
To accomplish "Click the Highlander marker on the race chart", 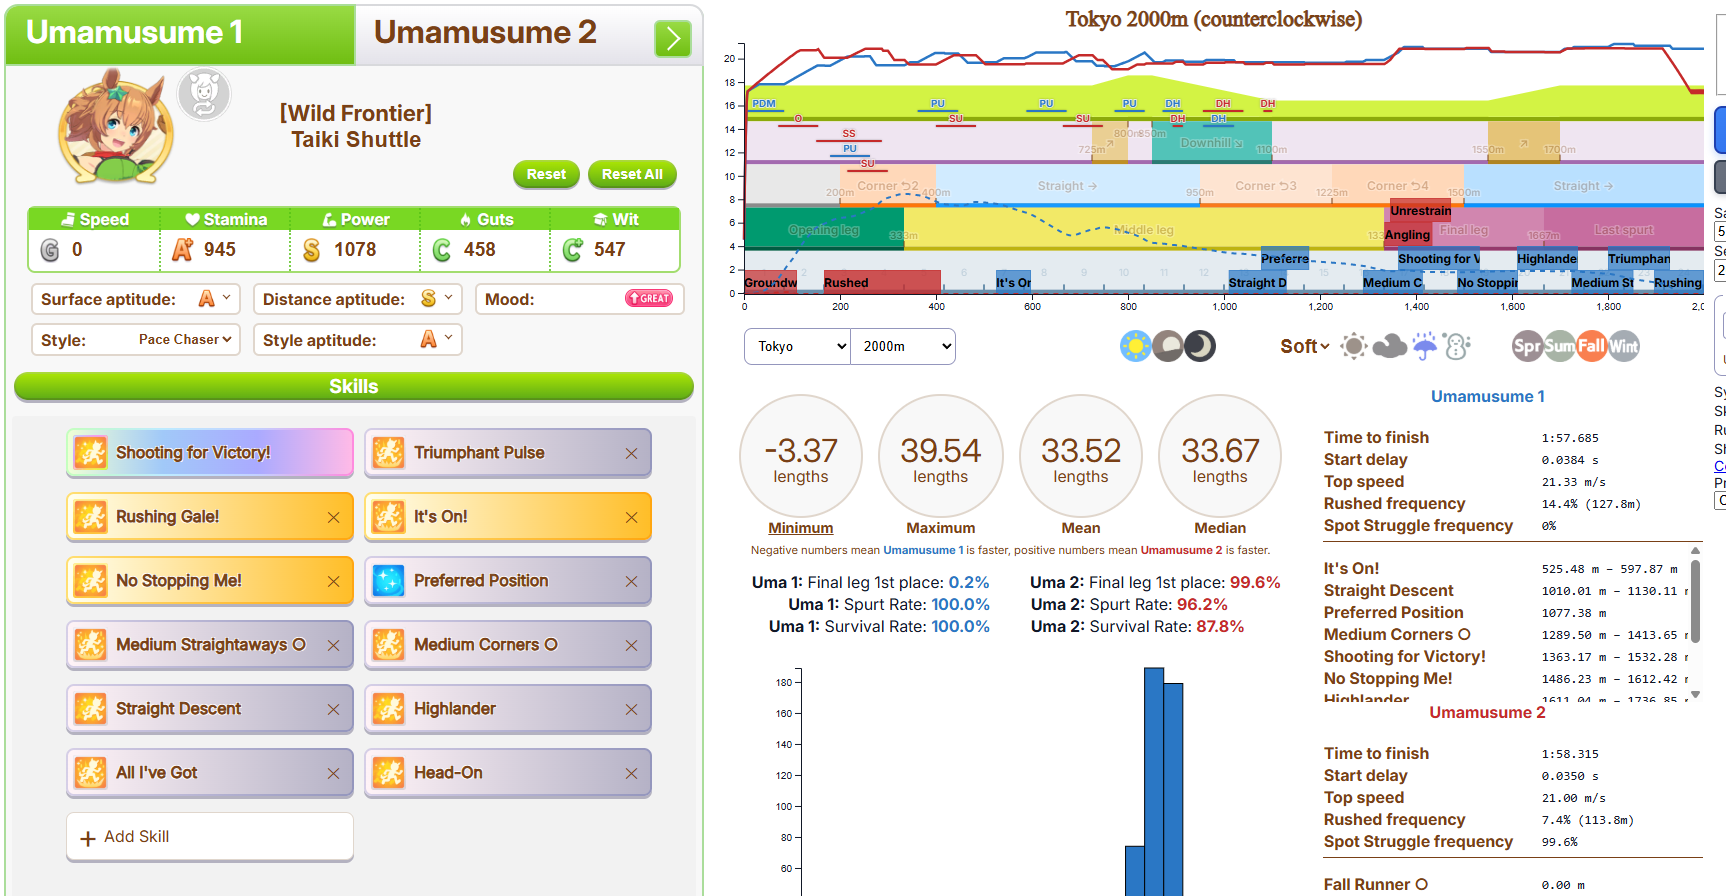I will click(x=1547, y=259).
